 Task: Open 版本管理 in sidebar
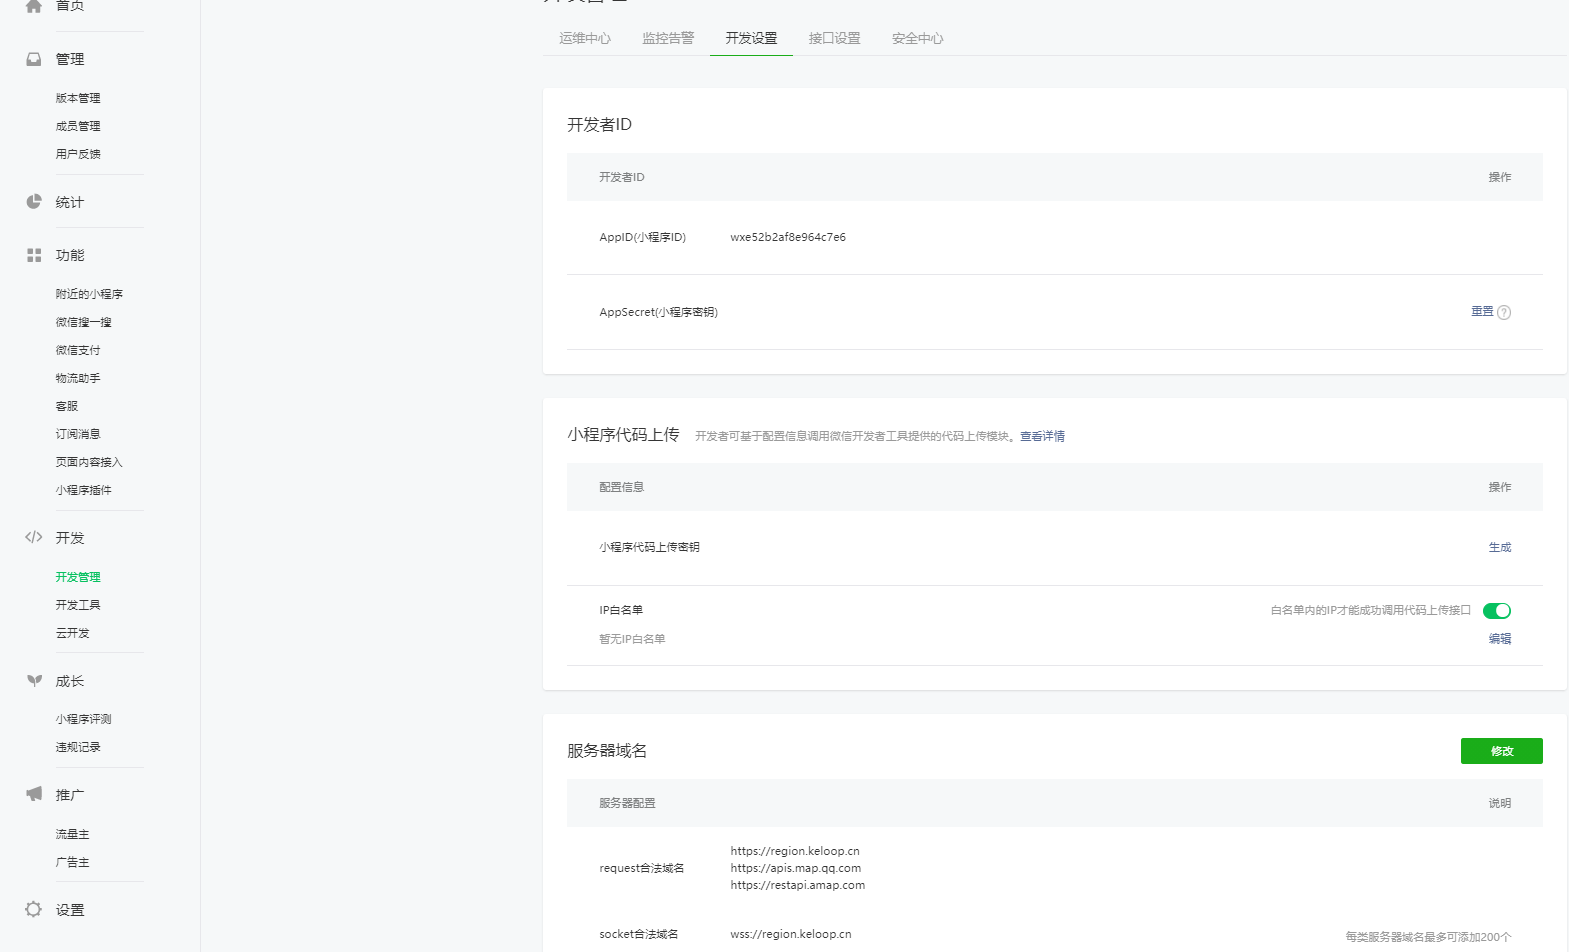click(x=78, y=98)
